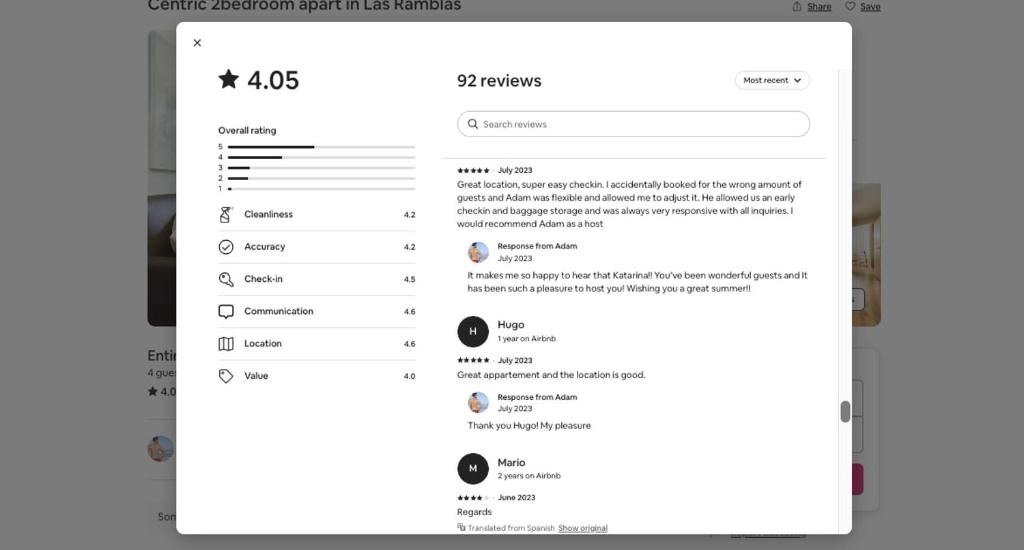This screenshot has height=550, width=1024.
Task: Open Hugo's profile avatar
Action: pos(473,332)
